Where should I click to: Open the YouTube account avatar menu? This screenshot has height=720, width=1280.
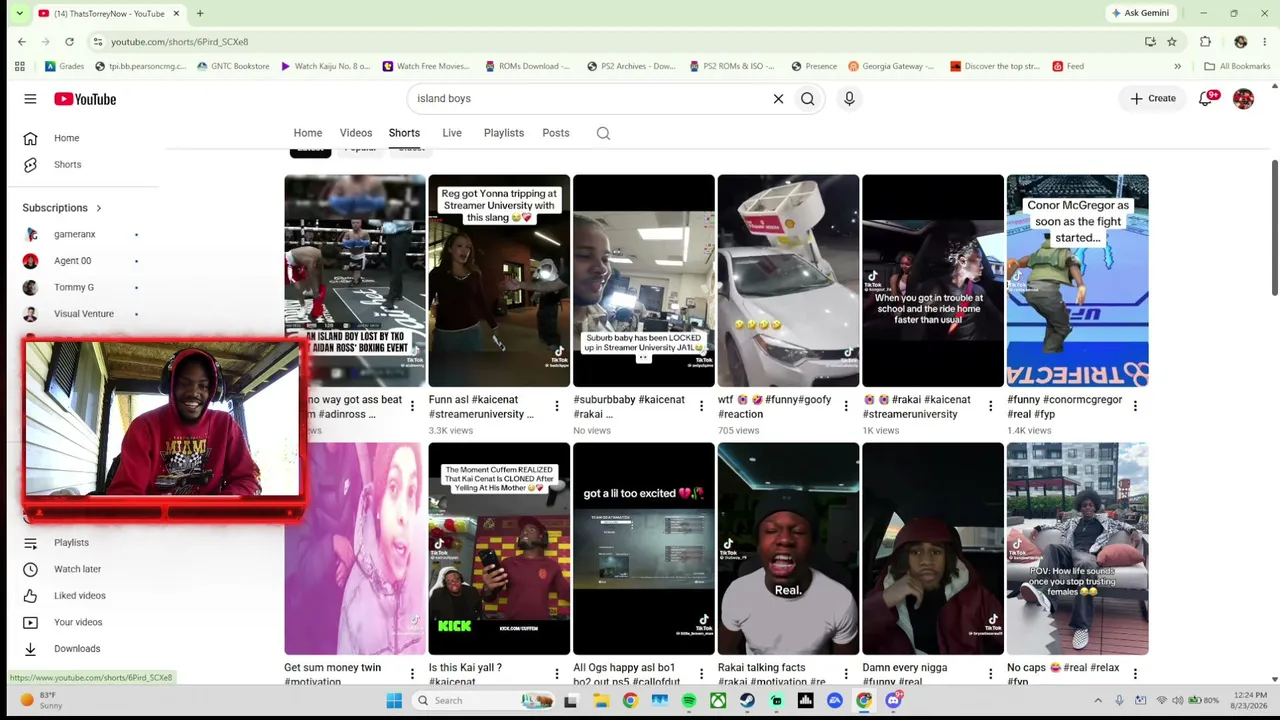[1243, 99]
